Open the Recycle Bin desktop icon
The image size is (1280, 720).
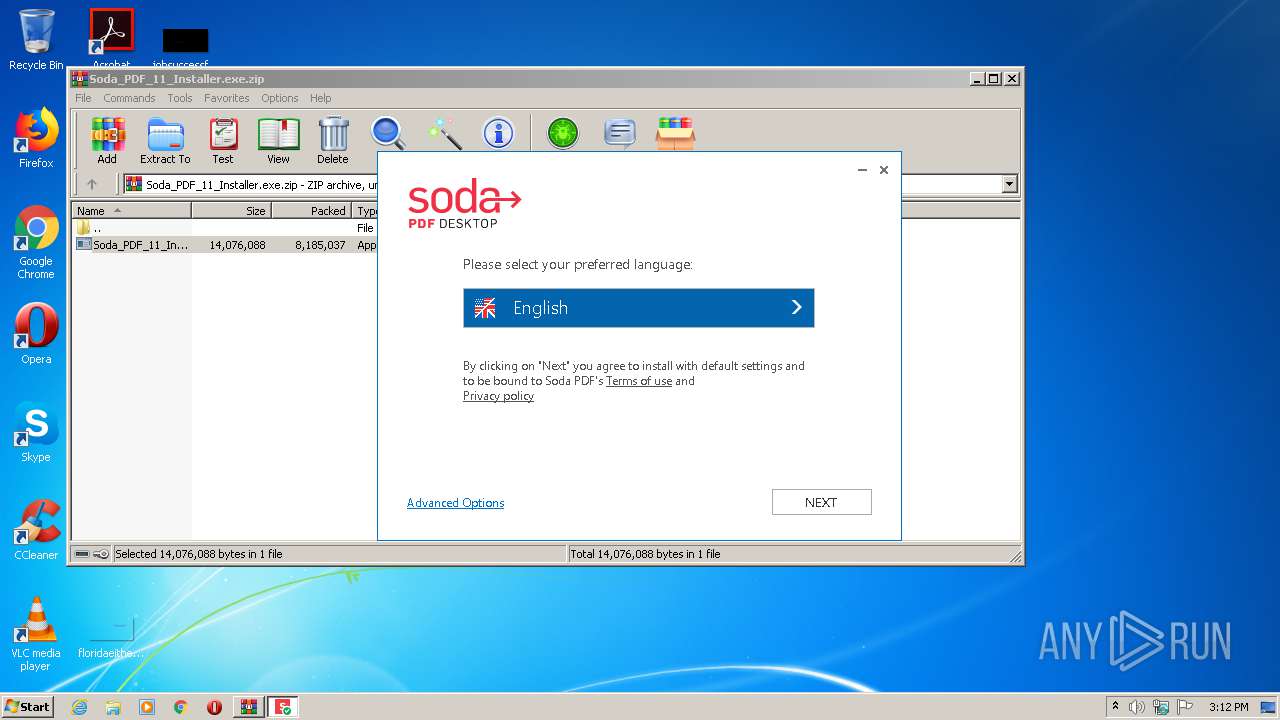36,40
